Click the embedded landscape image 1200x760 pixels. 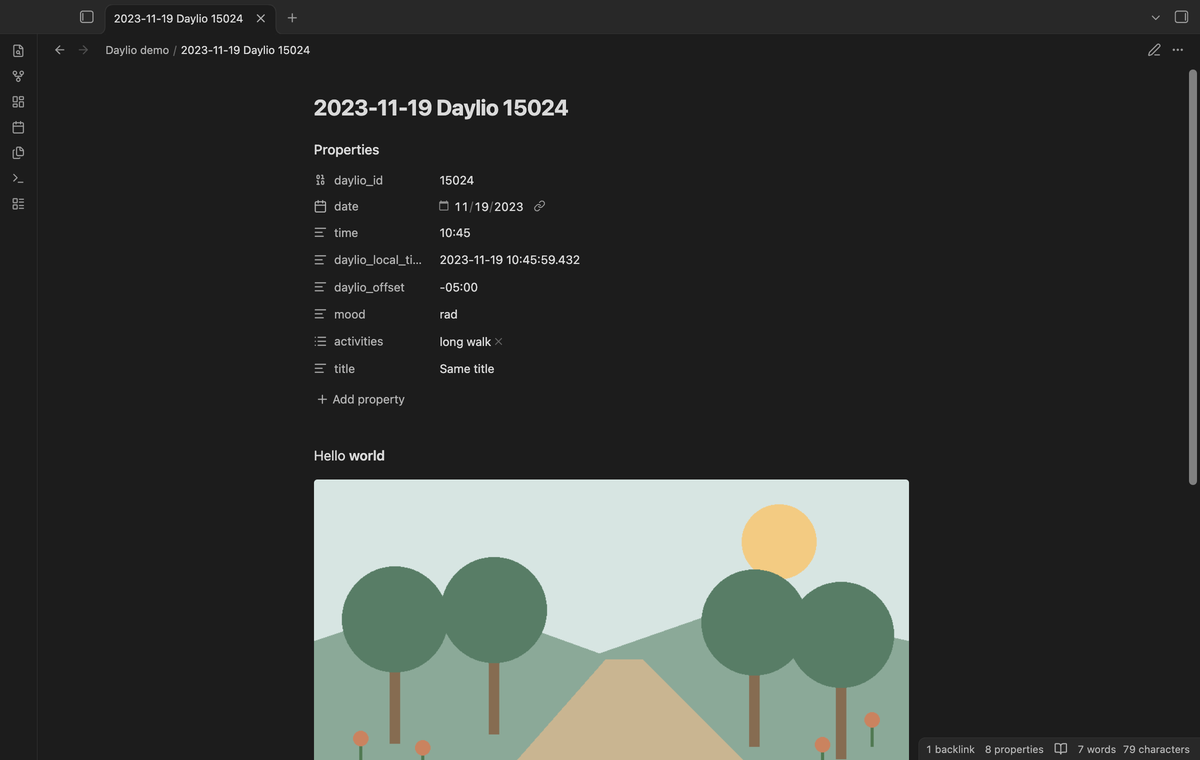click(x=611, y=620)
